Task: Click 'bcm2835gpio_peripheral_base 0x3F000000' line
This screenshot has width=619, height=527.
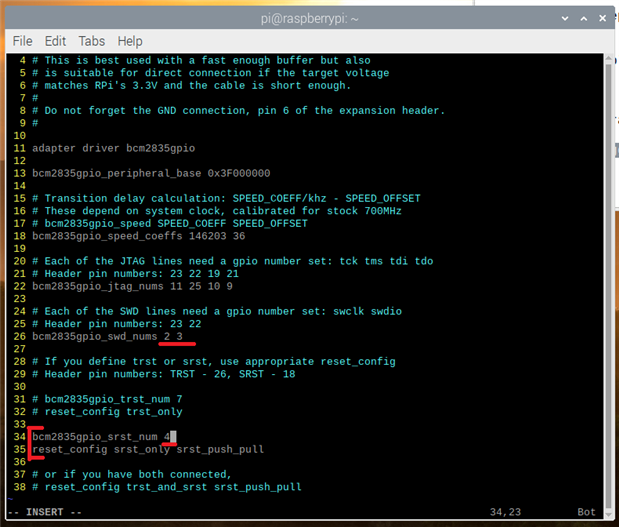Action: pos(151,173)
